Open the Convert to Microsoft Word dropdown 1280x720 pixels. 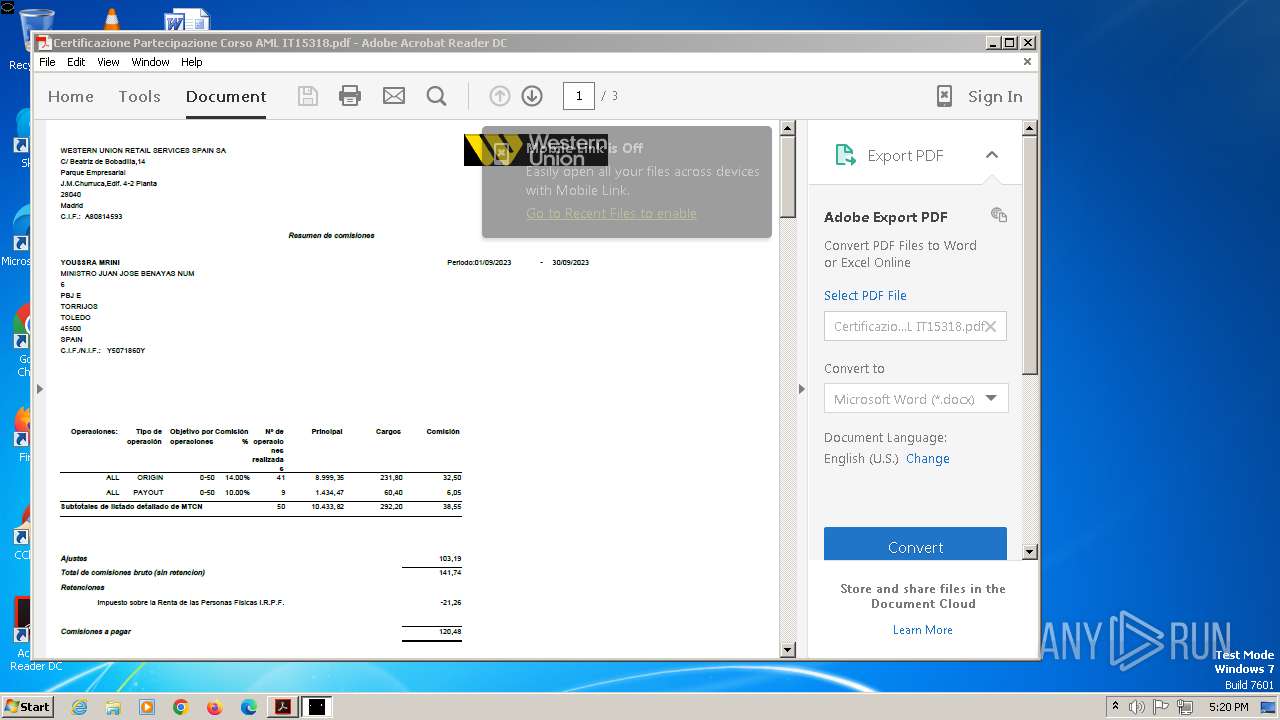(916, 398)
